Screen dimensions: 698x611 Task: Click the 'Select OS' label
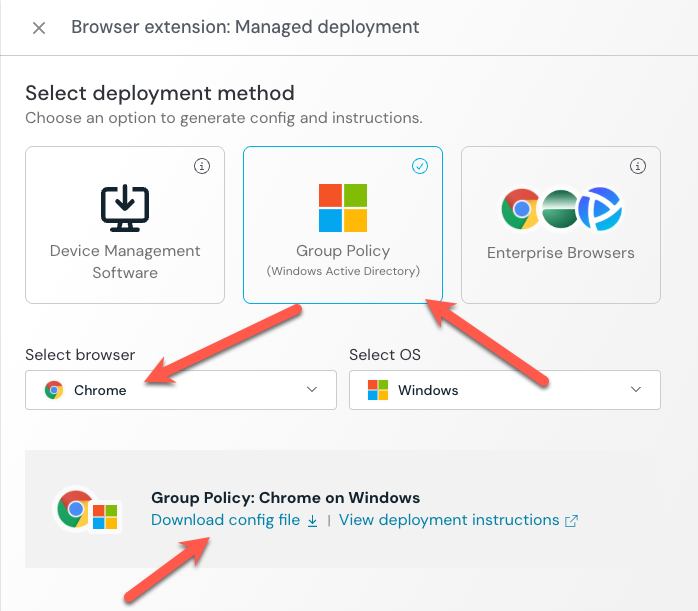[x=385, y=355]
